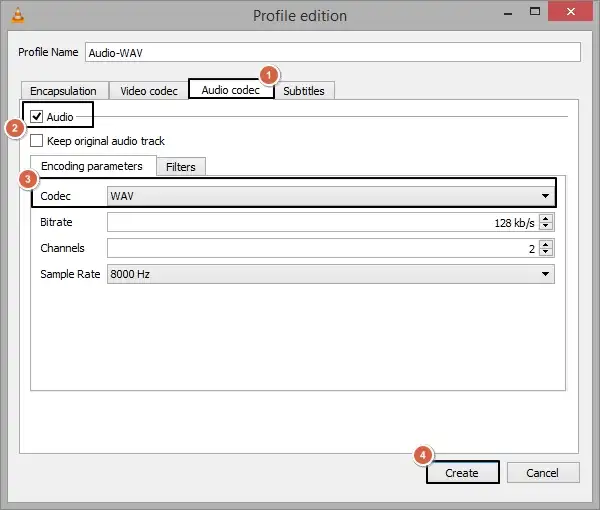Click the Codec label text
The width and height of the screenshot is (600, 510).
55,196
